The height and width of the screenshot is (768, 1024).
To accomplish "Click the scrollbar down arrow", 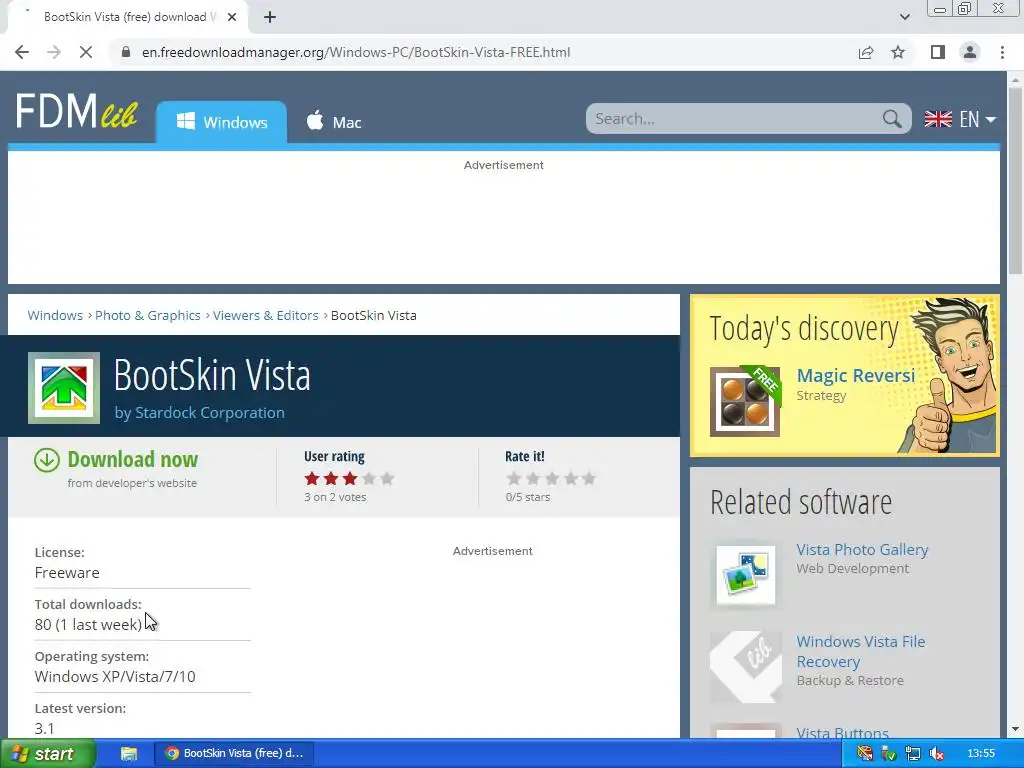I will click(1015, 729).
